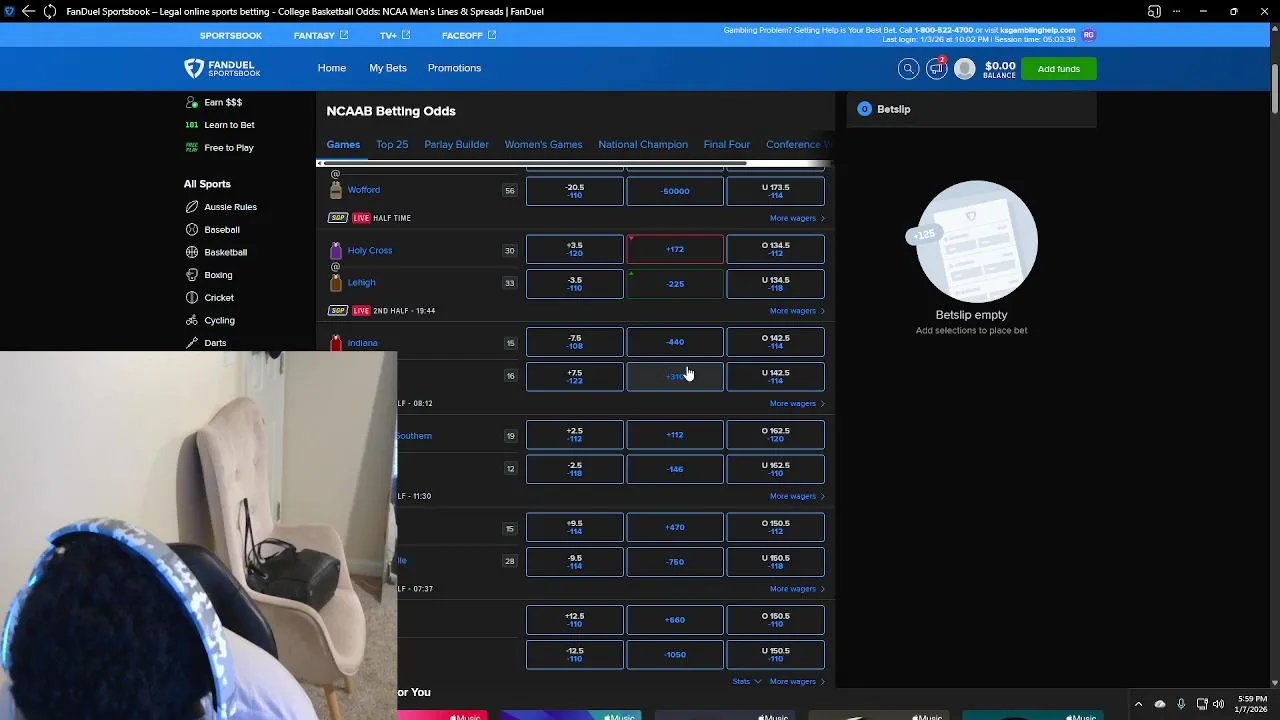
Task: Expand More wagers for Wofford game
Action: pos(797,218)
